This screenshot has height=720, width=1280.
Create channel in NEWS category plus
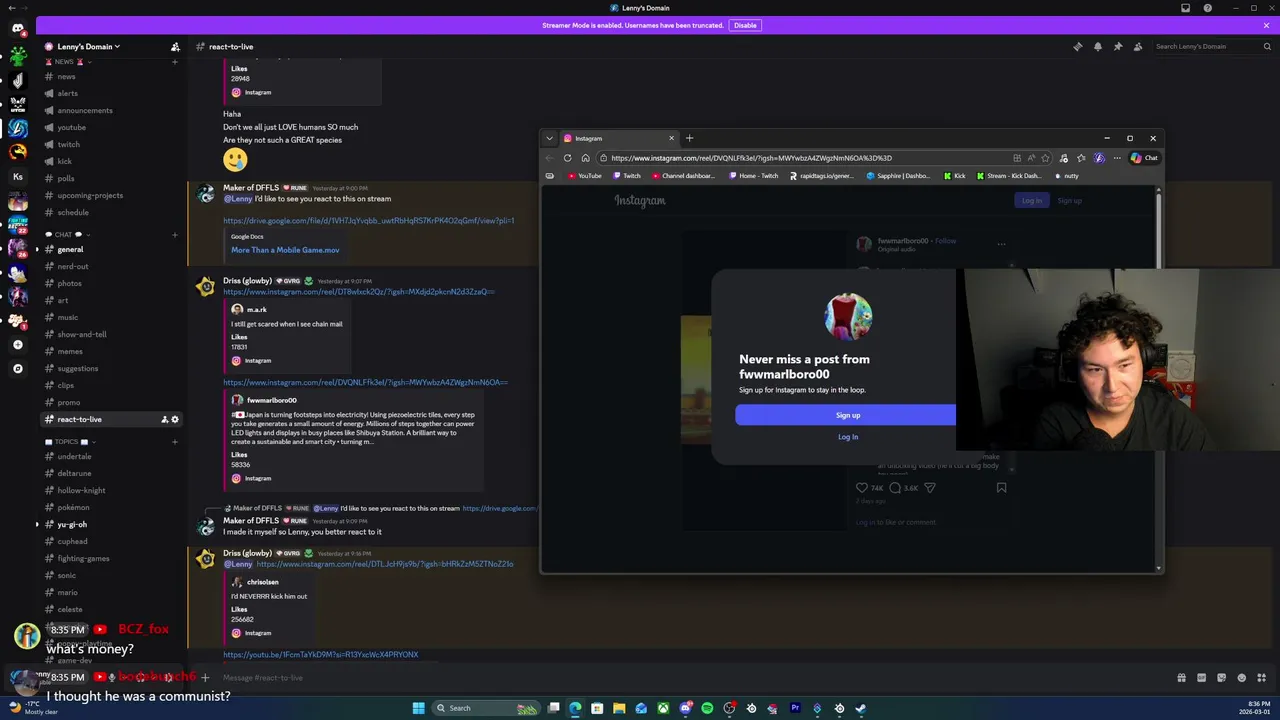(x=175, y=62)
